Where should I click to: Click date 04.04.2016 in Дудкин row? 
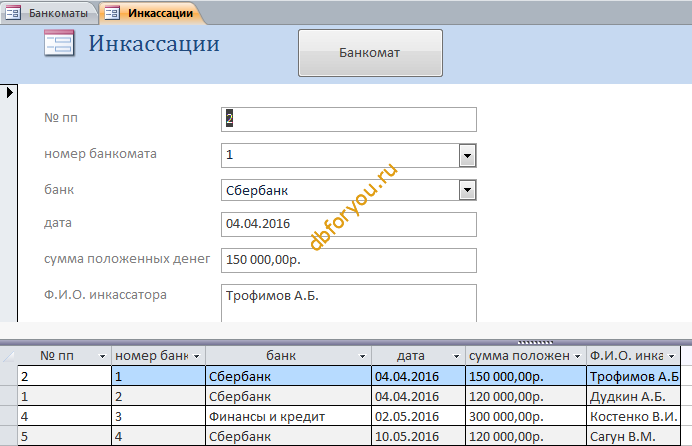418,396
